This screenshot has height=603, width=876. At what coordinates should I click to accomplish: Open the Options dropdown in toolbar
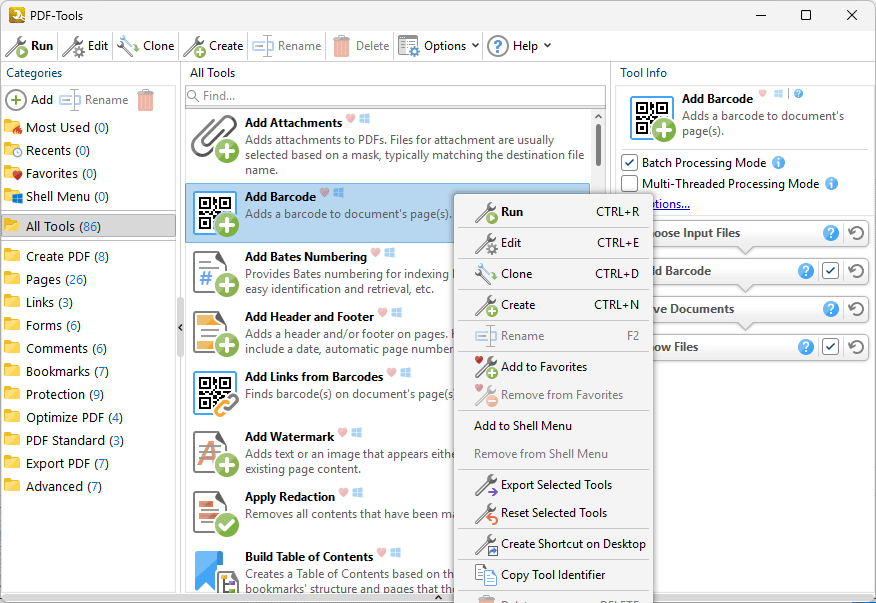coord(439,46)
